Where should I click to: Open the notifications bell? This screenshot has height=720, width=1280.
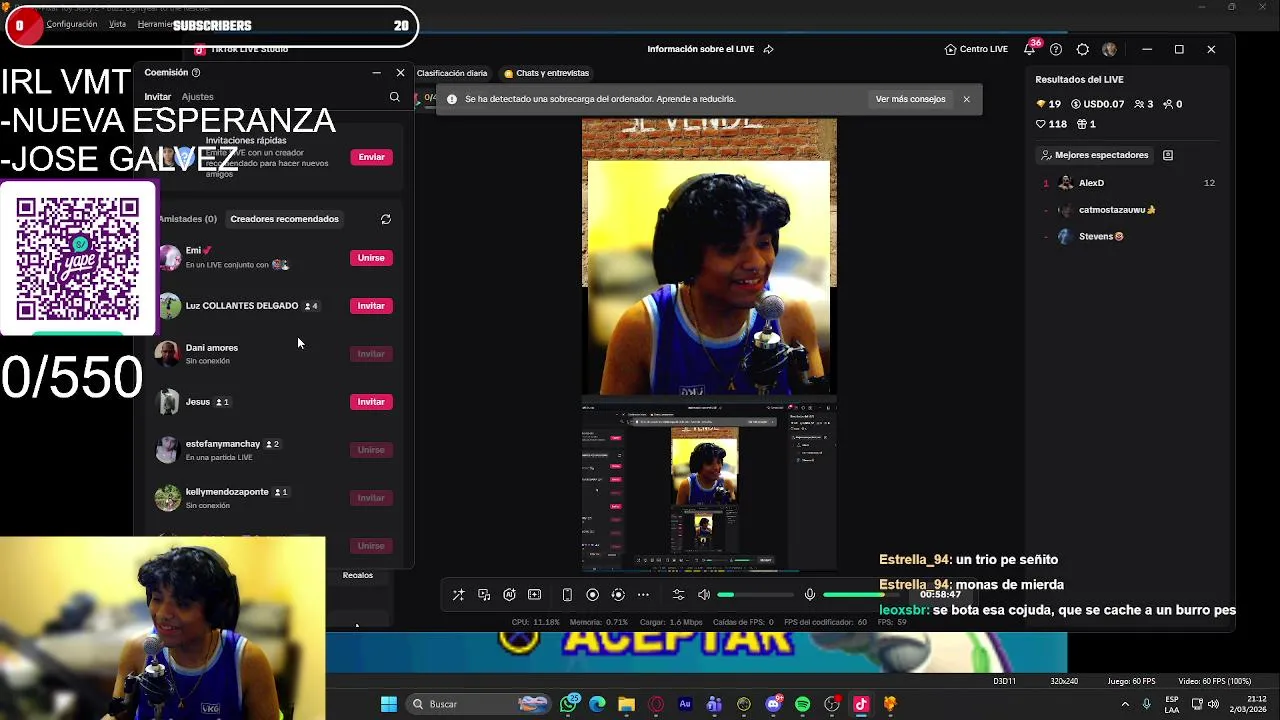pyautogui.click(x=1029, y=49)
